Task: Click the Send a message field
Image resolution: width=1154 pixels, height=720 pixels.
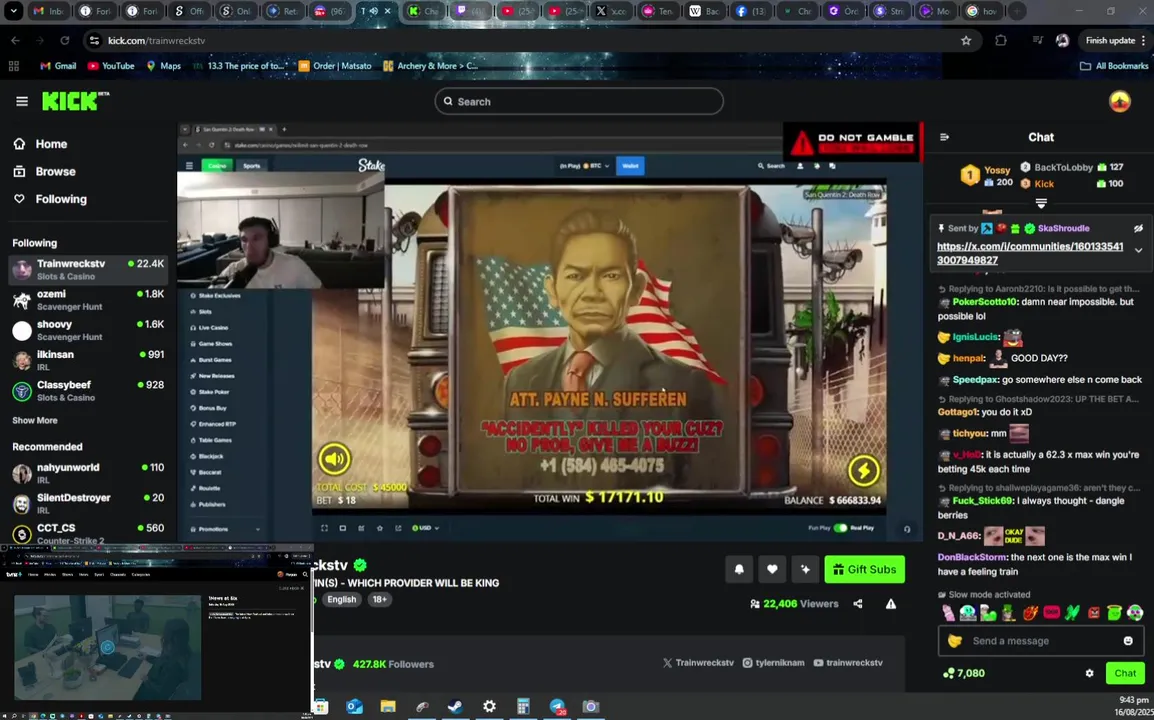Action: click(x=1041, y=640)
